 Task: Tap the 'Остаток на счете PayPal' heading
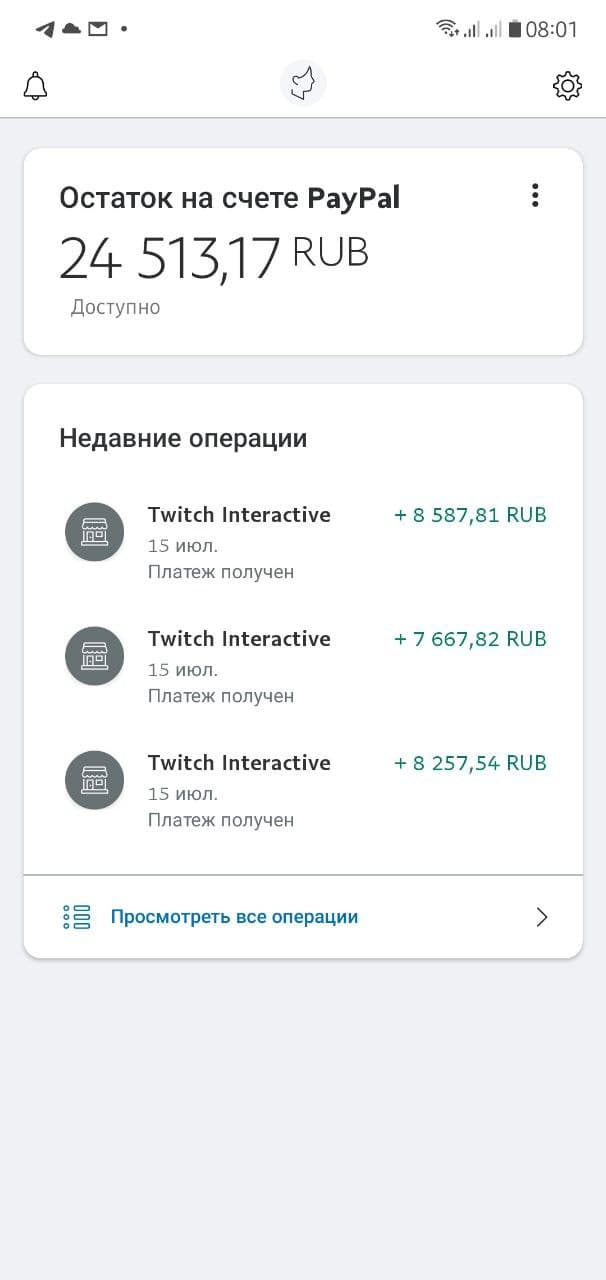pyautogui.click(x=229, y=198)
